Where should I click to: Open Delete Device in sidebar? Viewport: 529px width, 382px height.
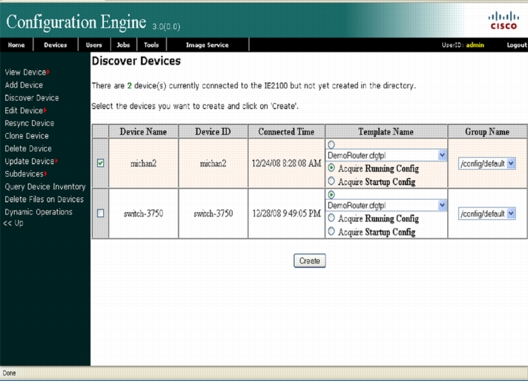tap(28, 149)
